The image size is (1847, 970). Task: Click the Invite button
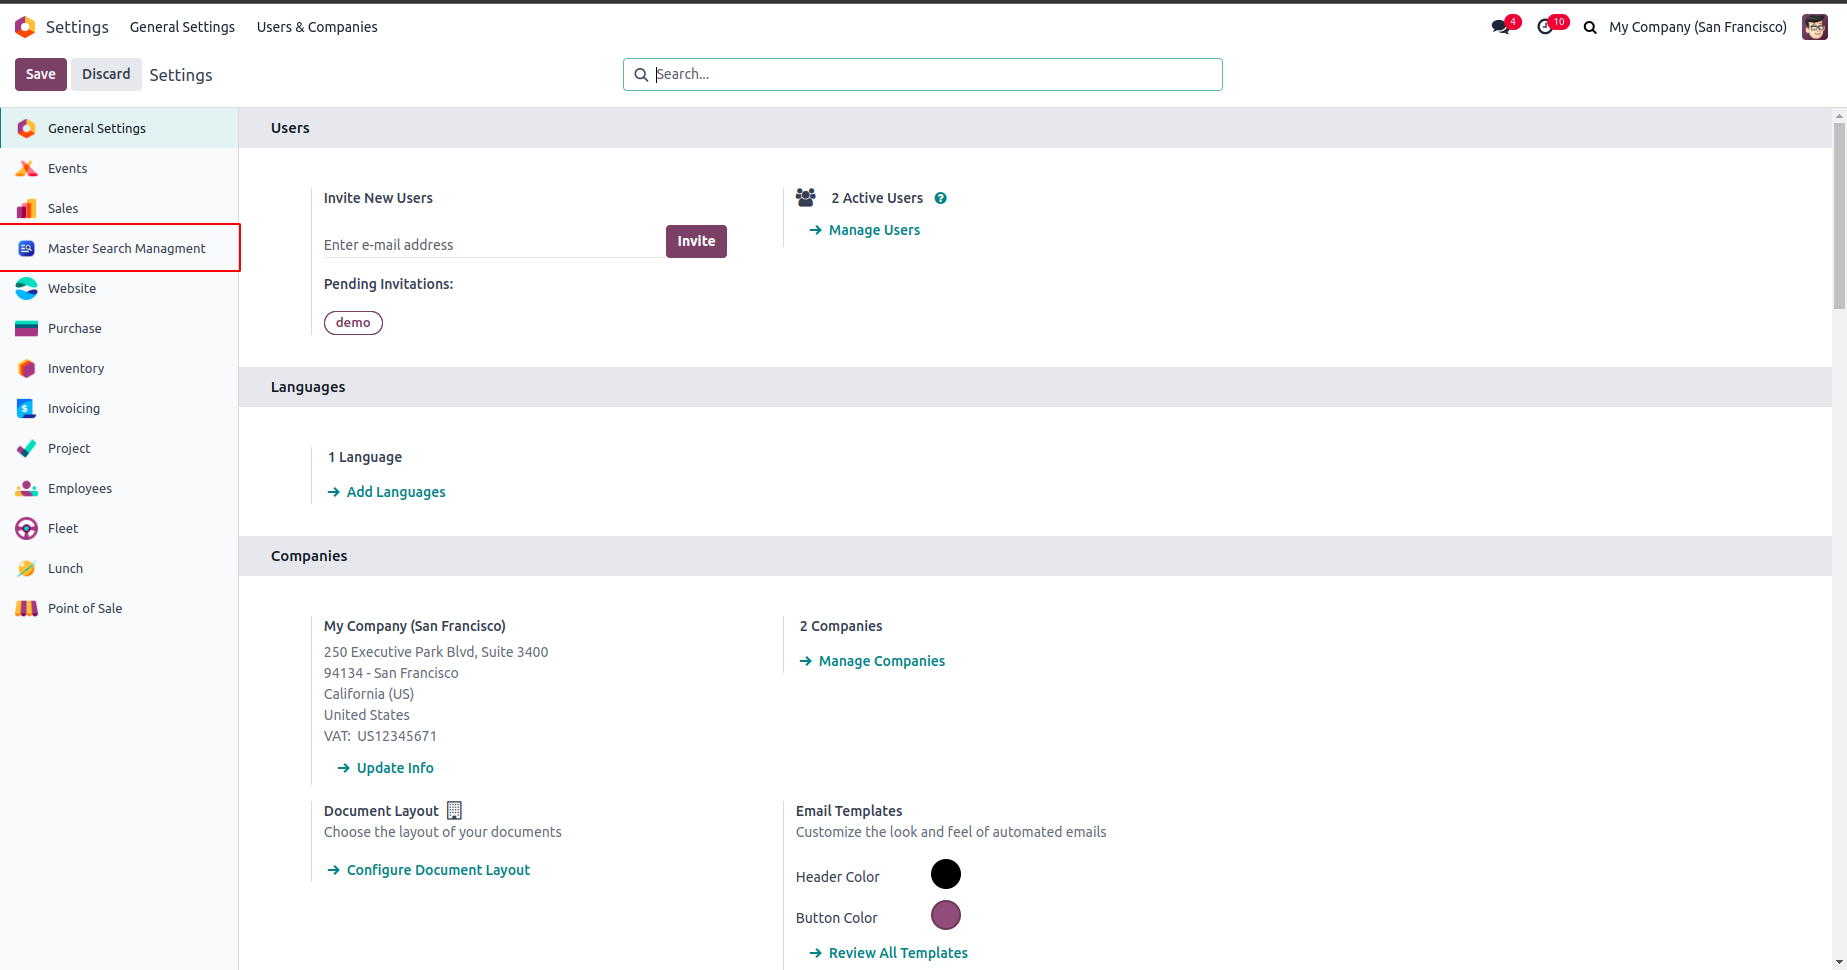(696, 241)
